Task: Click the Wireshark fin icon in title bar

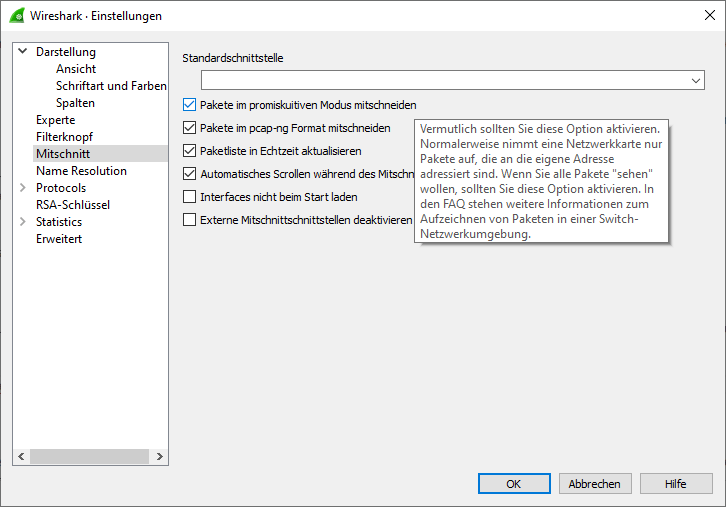Action: 17,15
